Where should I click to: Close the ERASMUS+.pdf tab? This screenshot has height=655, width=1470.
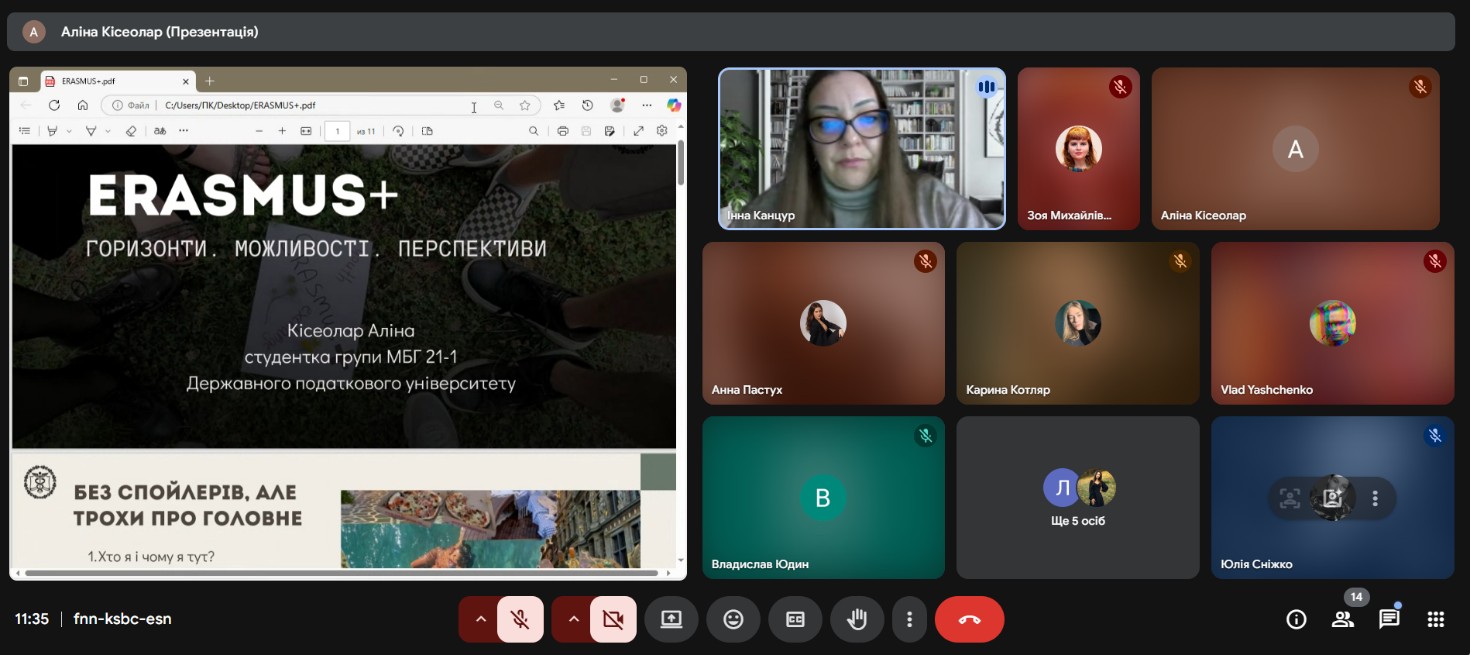coord(185,81)
